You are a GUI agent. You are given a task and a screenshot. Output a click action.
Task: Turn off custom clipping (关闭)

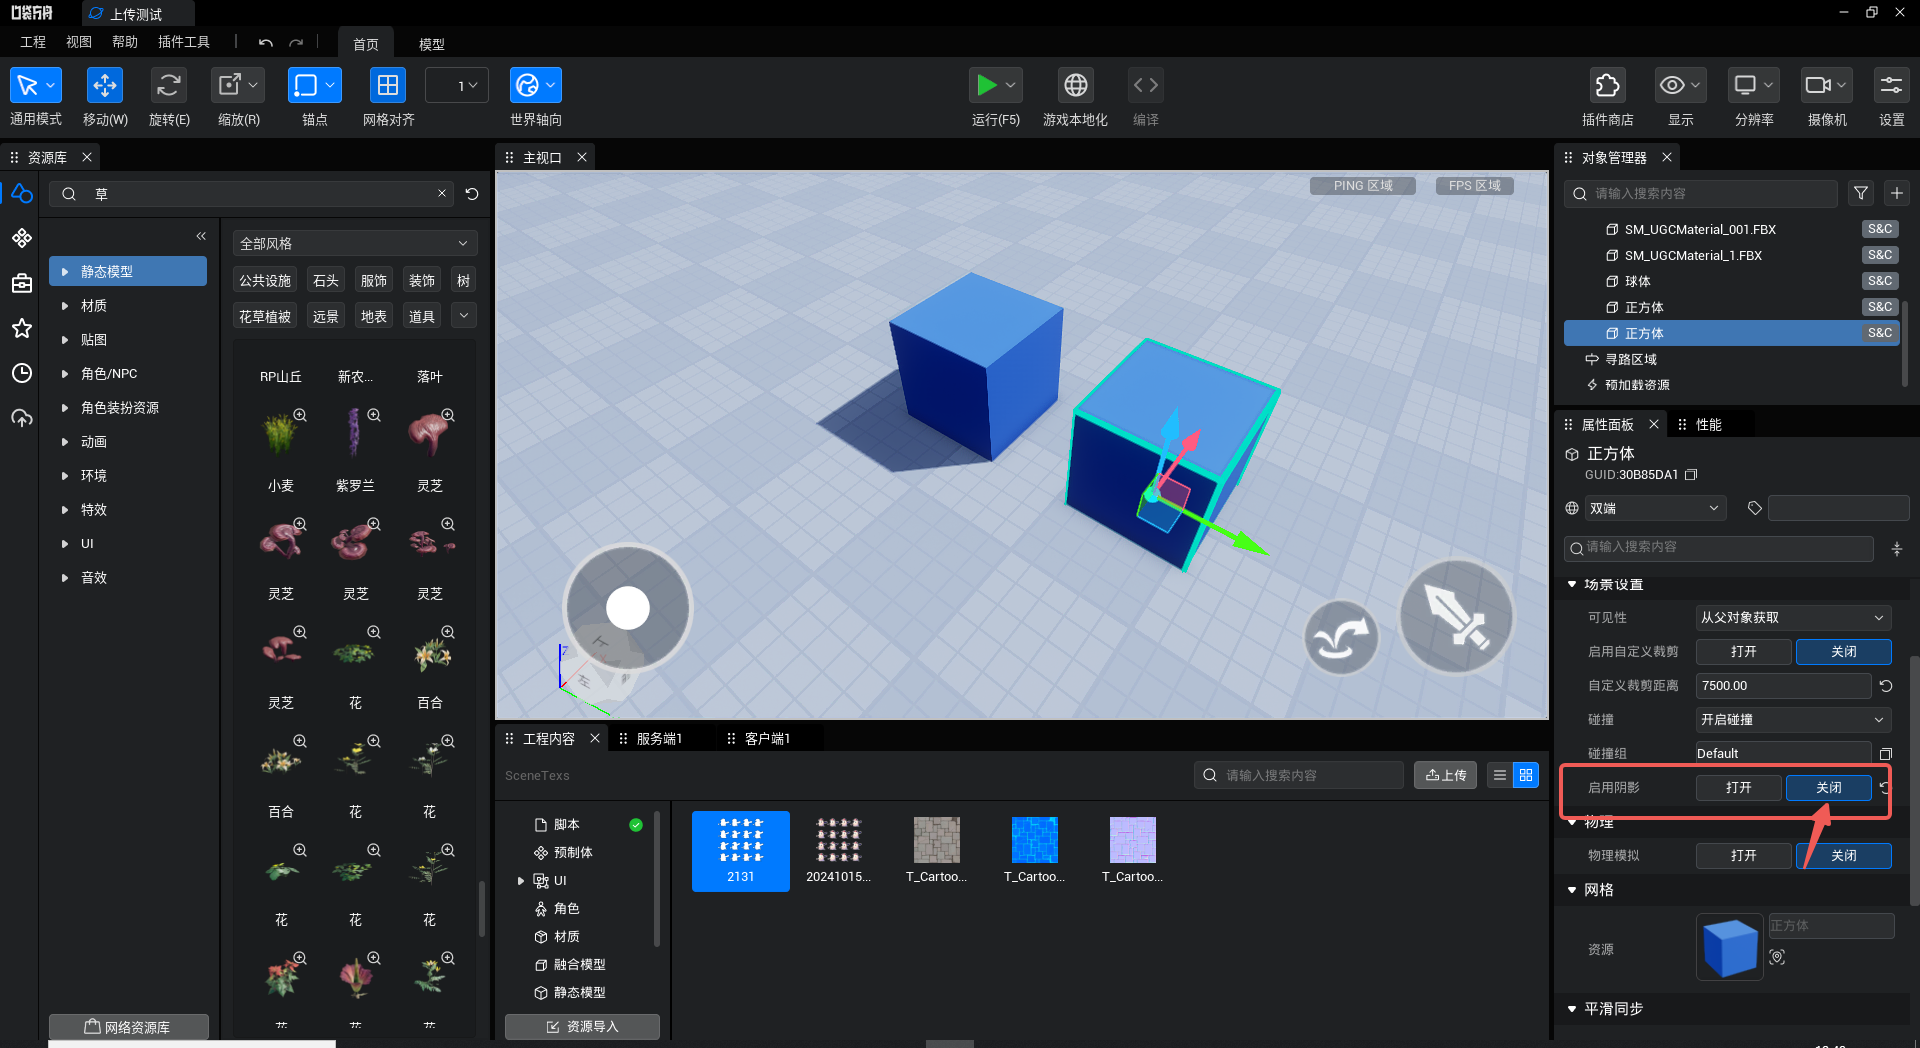1843,651
